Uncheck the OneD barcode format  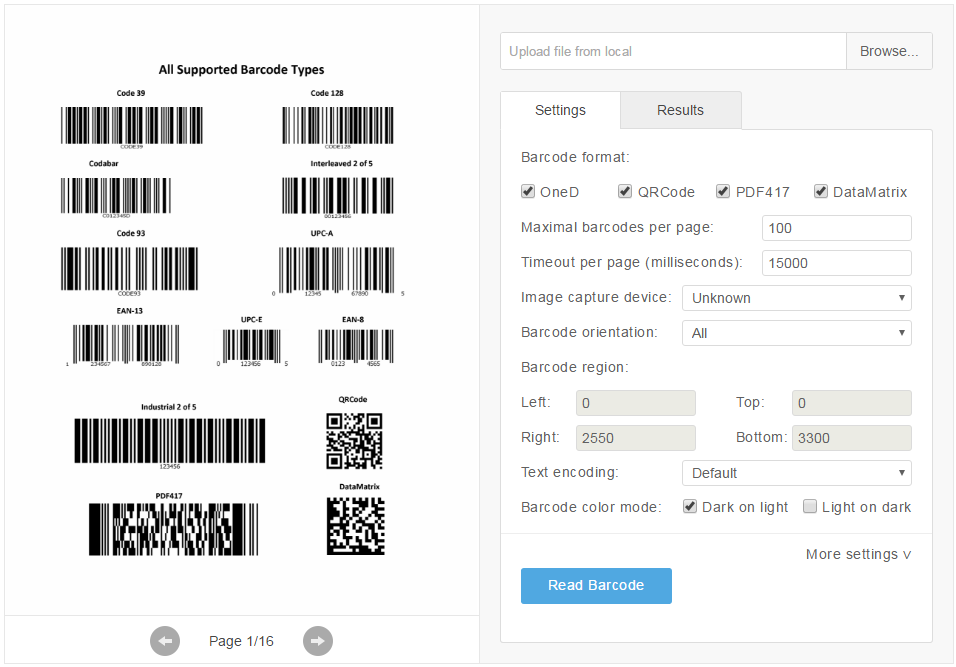(528, 191)
